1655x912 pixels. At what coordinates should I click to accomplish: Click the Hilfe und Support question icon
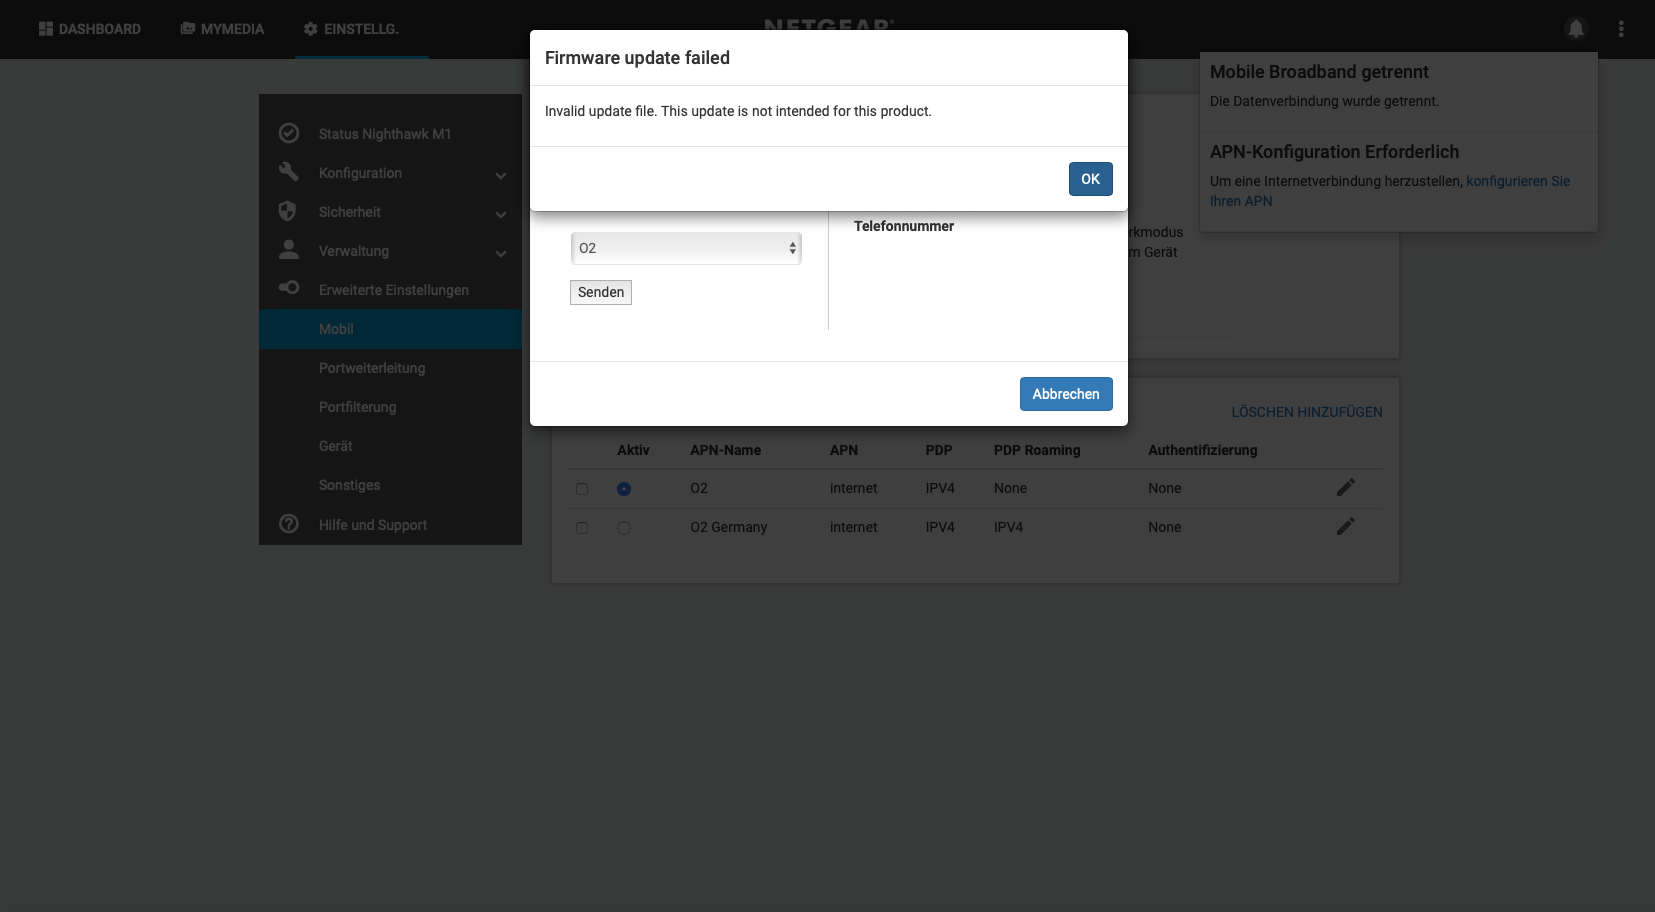point(289,524)
